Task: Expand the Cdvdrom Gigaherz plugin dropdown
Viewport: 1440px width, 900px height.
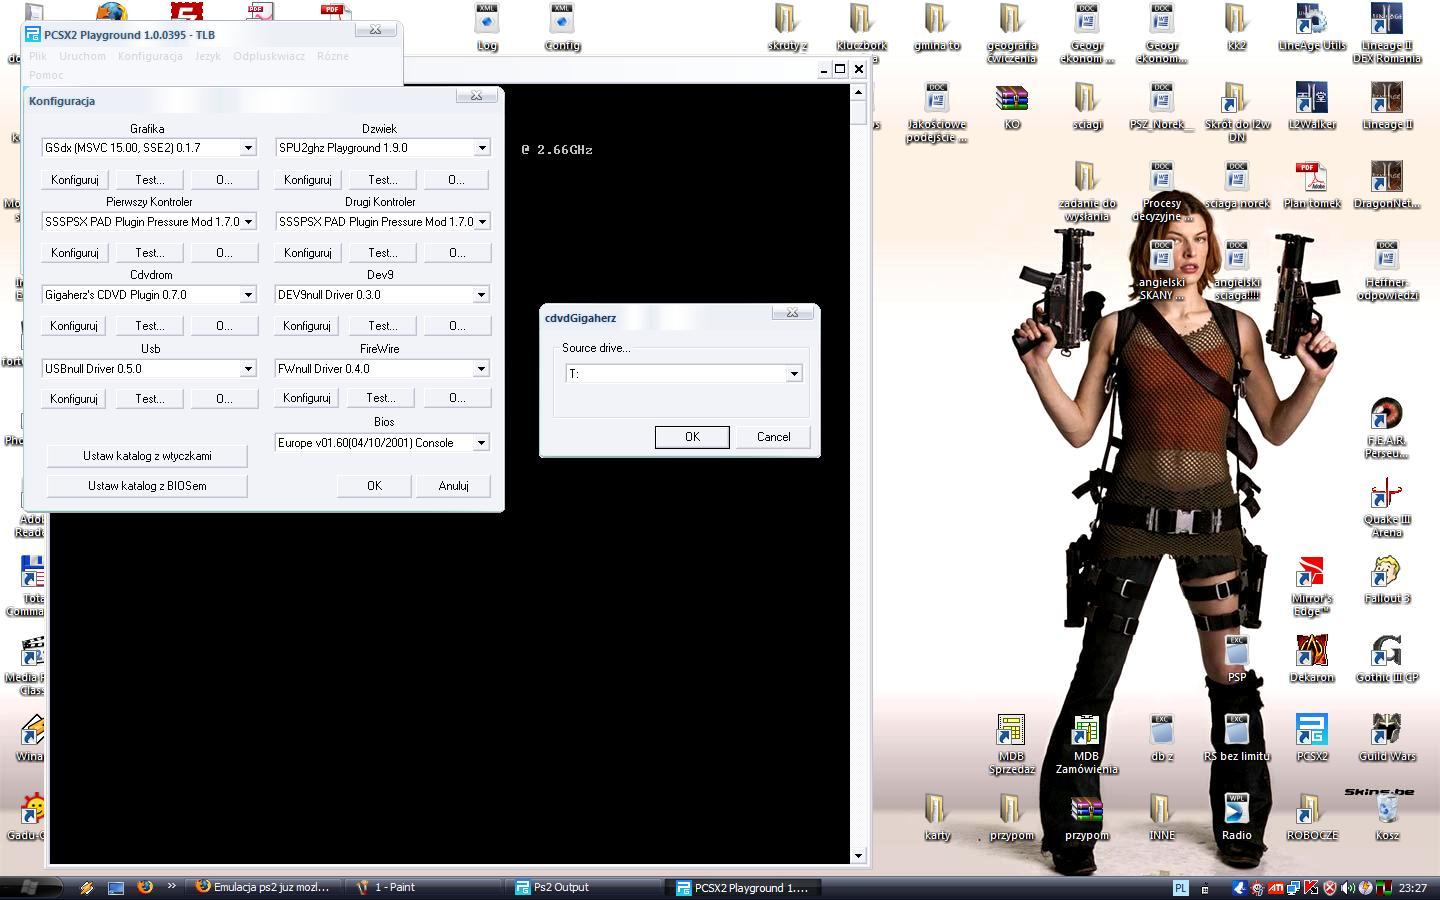Action: [x=248, y=295]
